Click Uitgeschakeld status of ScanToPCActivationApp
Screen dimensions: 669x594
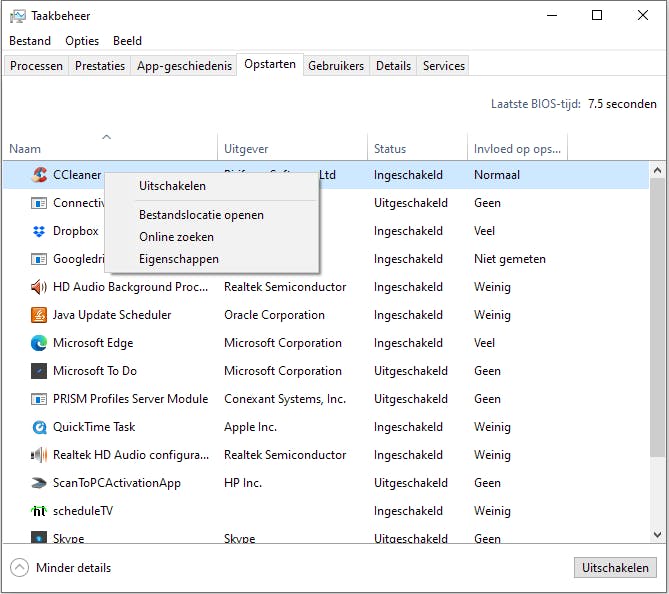410,483
